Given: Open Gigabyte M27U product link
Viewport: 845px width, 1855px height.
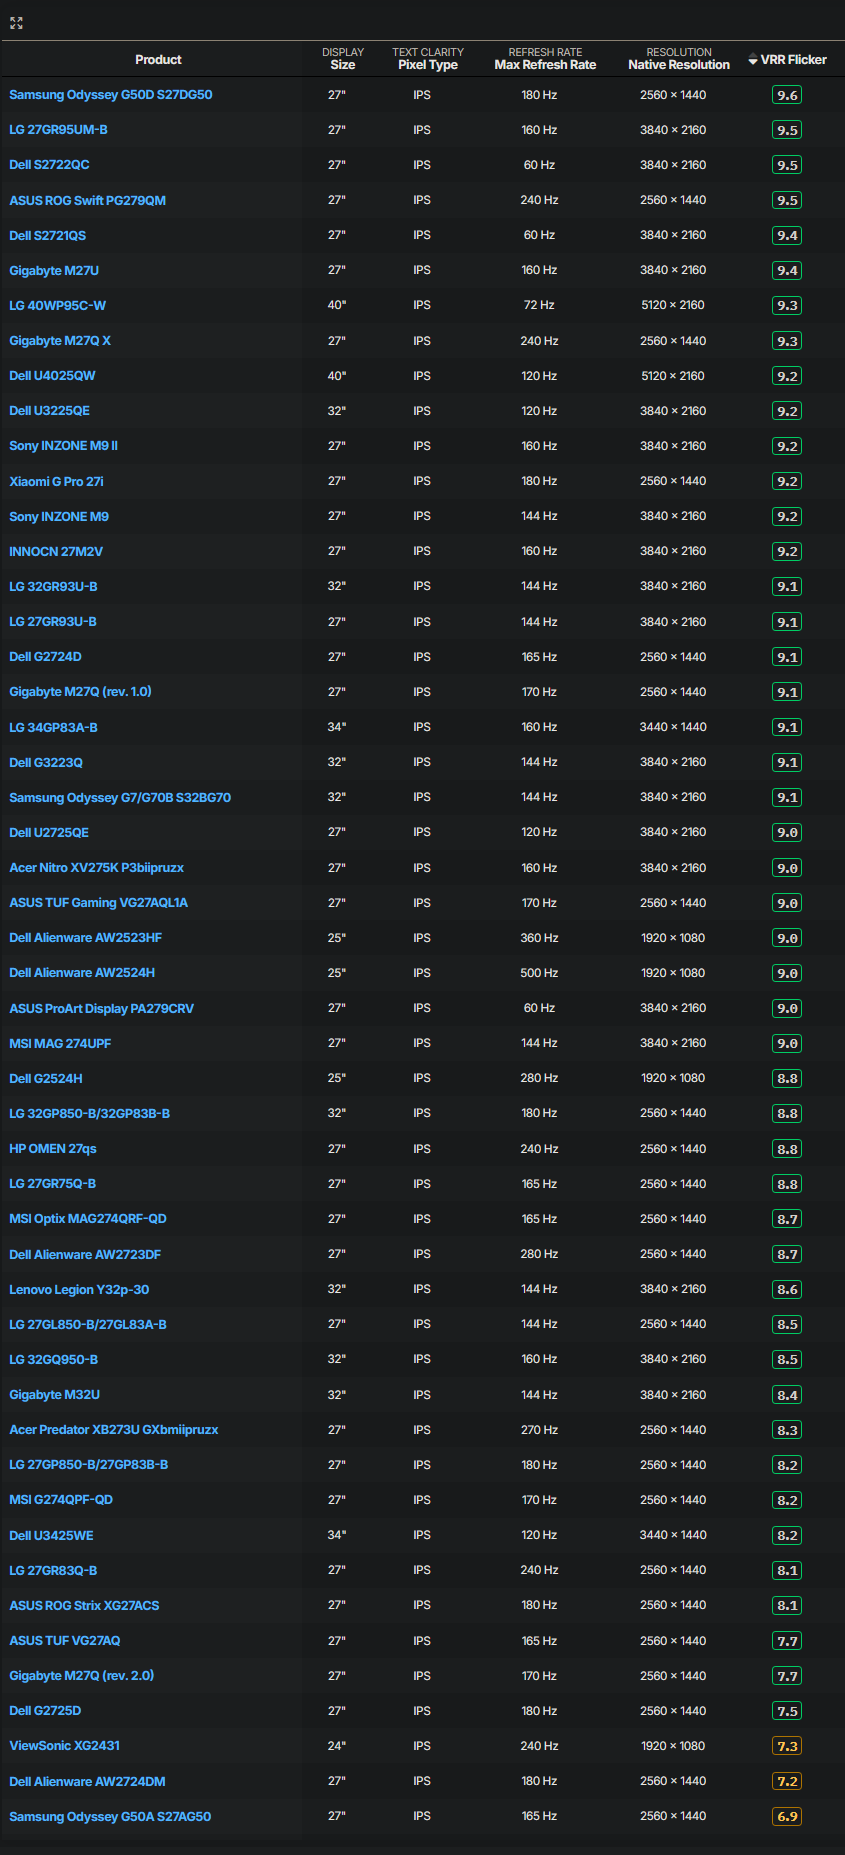Looking at the screenshot, I should [54, 270].
